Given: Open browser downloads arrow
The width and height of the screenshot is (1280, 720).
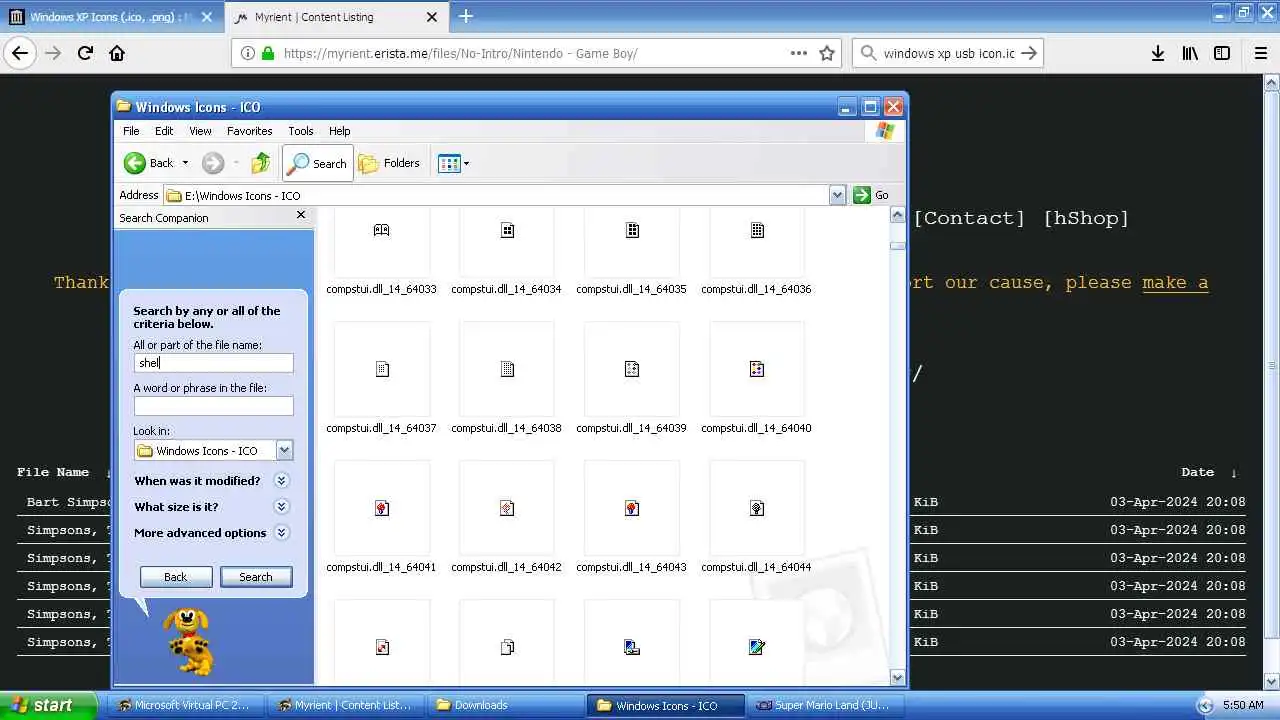Looking at the screenshot, I should [1158, 53].
